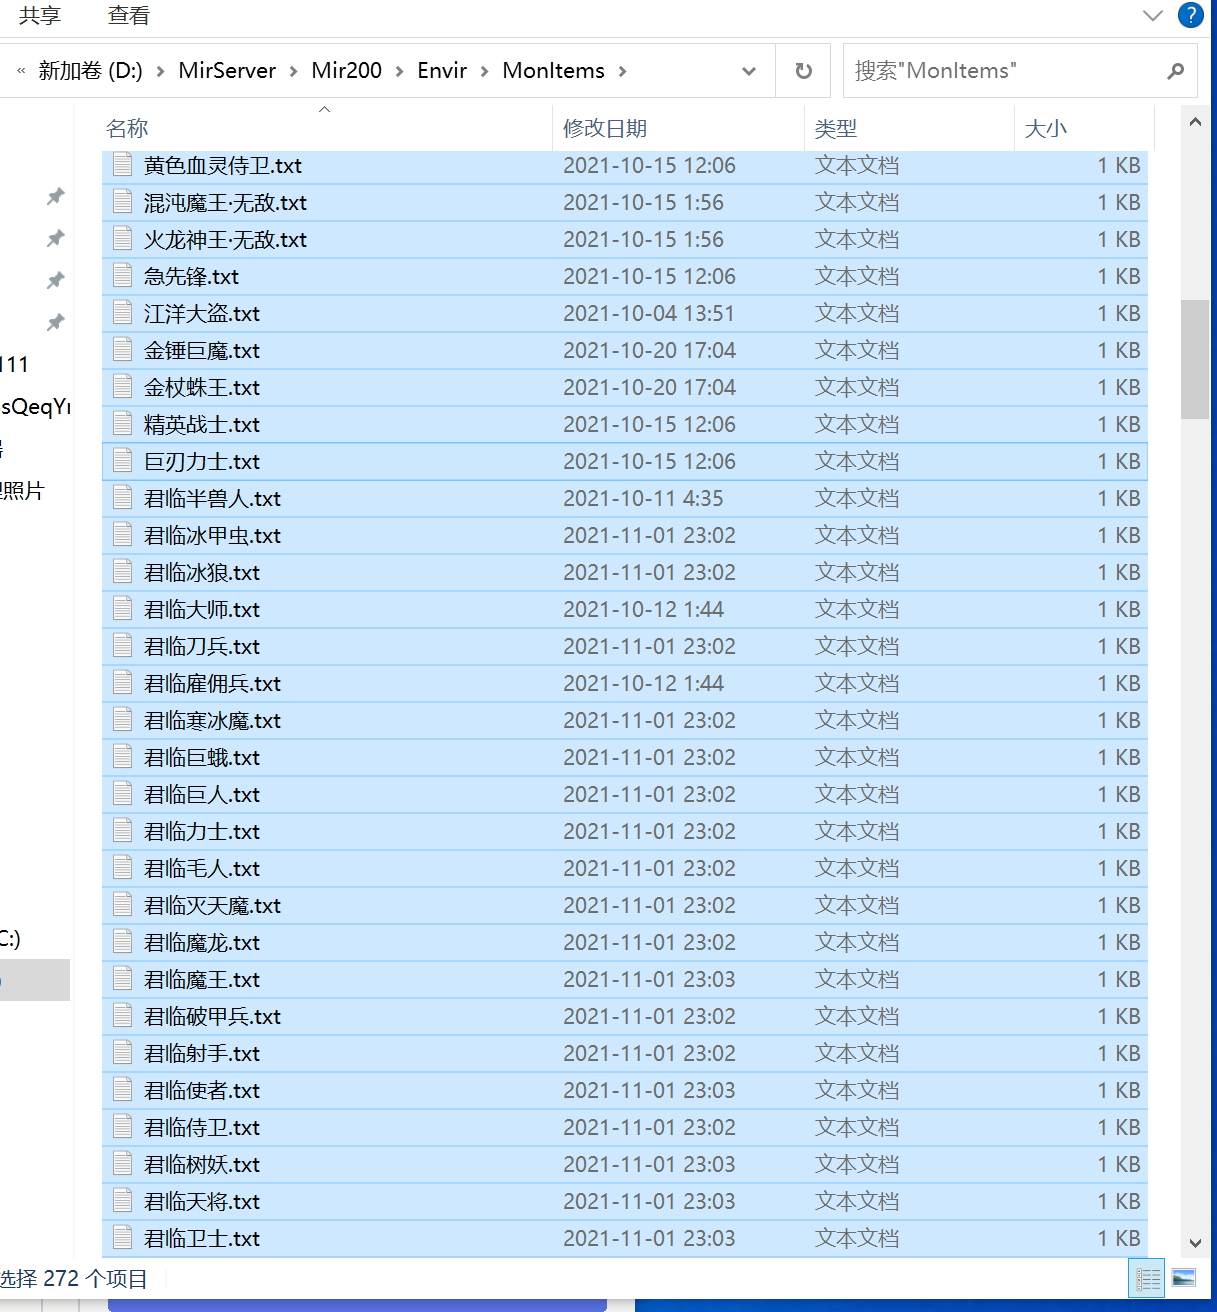Screen dimensions: 1217x1312
Task: Click file icon of 君临巨蛾.txt
Action: (x=122, y=756)
